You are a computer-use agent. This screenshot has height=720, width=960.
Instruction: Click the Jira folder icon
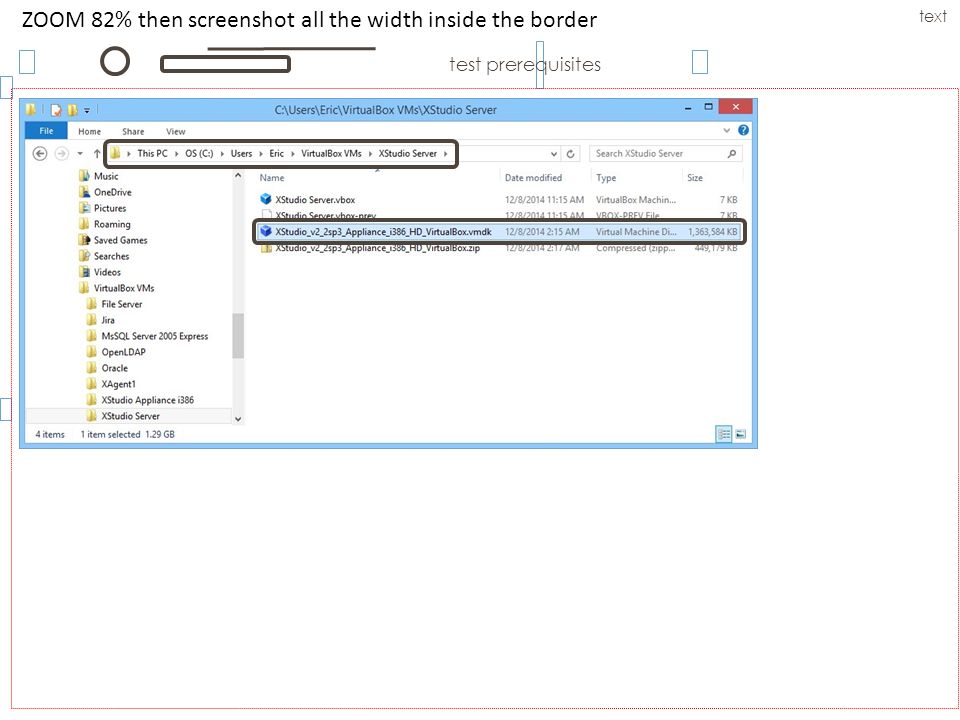pos(92,320)
